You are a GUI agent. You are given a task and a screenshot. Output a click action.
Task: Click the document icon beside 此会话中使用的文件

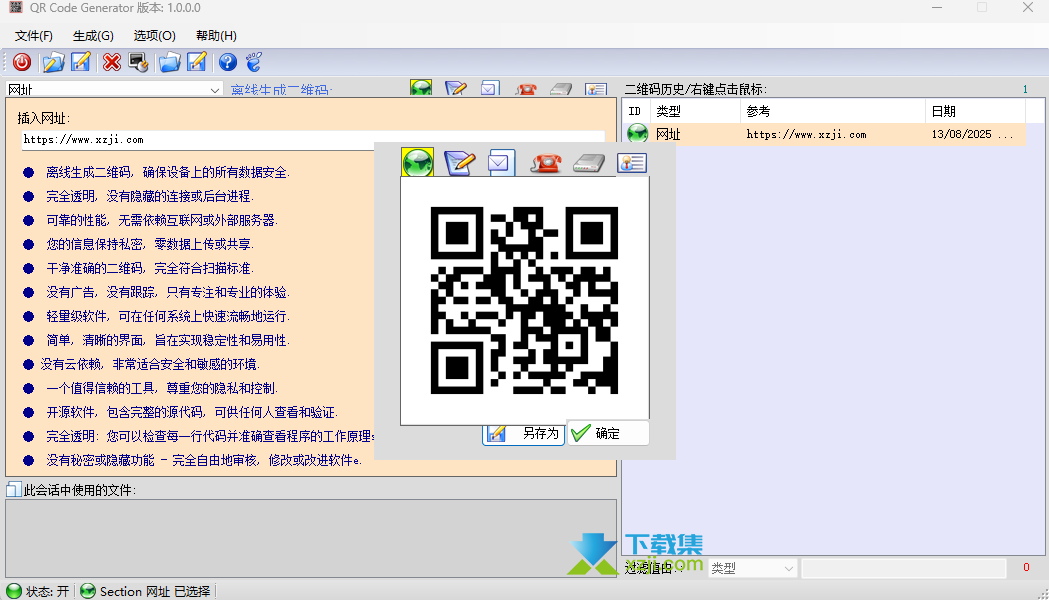pos(13,490)
